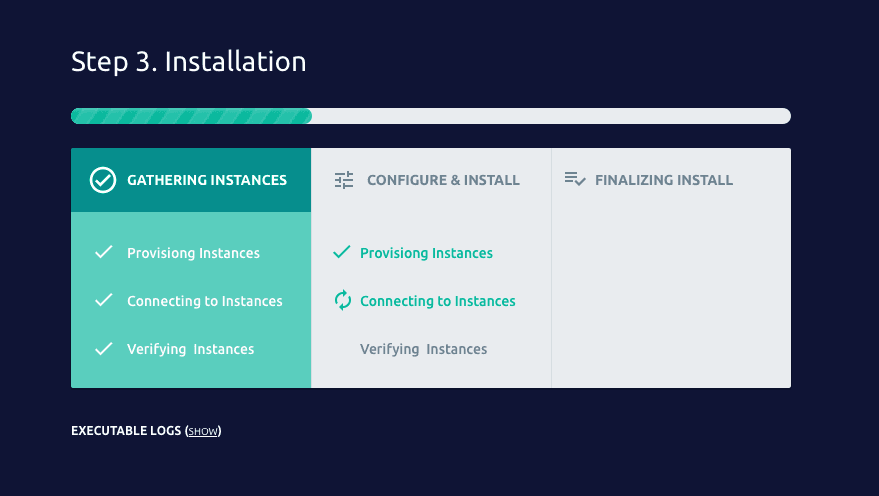Image resolution: width=879 pixels, height=496 pixels.
Task: Click the green sync icon beside Connecting to Instances
Action: [342, 301]
